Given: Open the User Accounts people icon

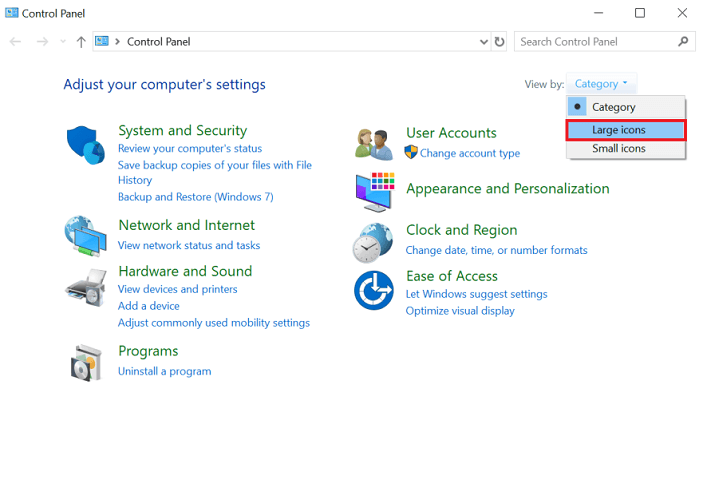Looking at the screenshot, I should [374, 144].
